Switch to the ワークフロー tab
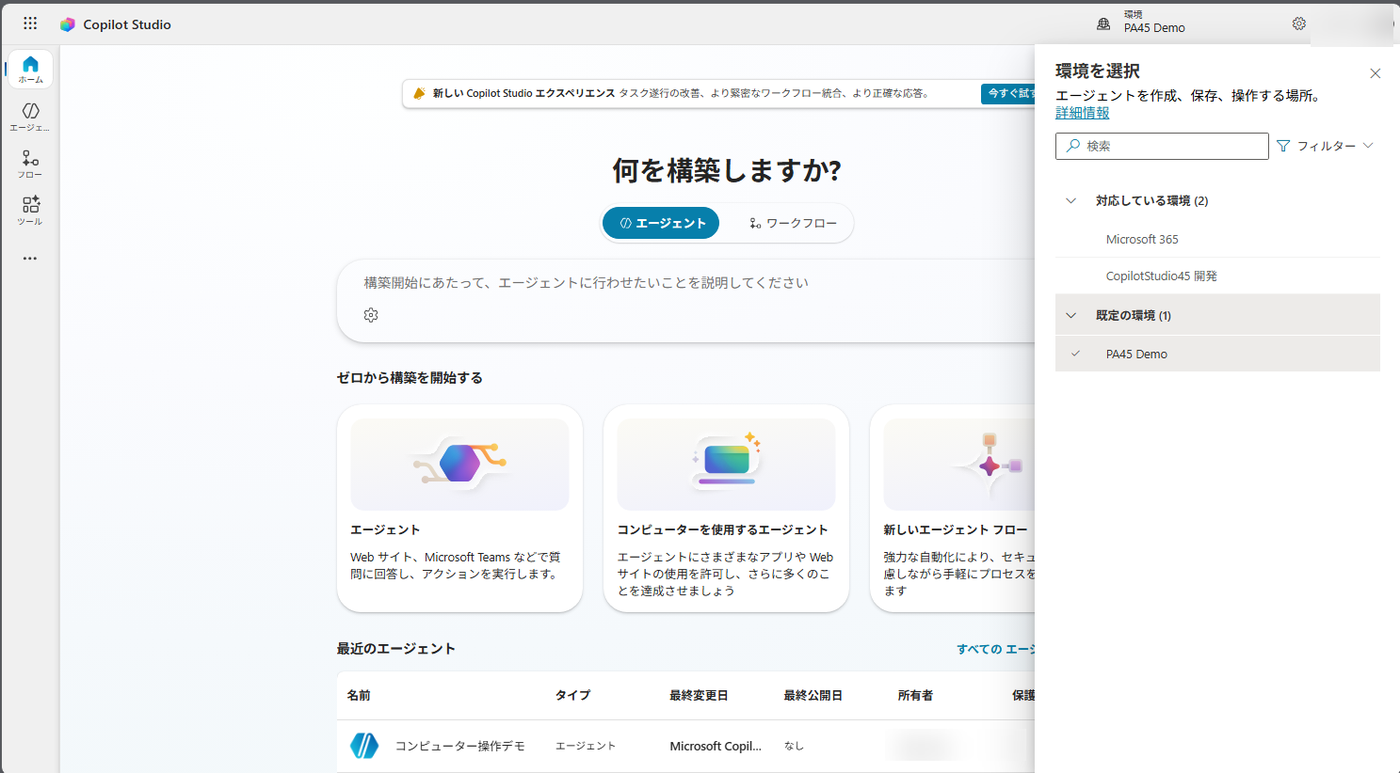1400x773 pixels. coord(793,223)
